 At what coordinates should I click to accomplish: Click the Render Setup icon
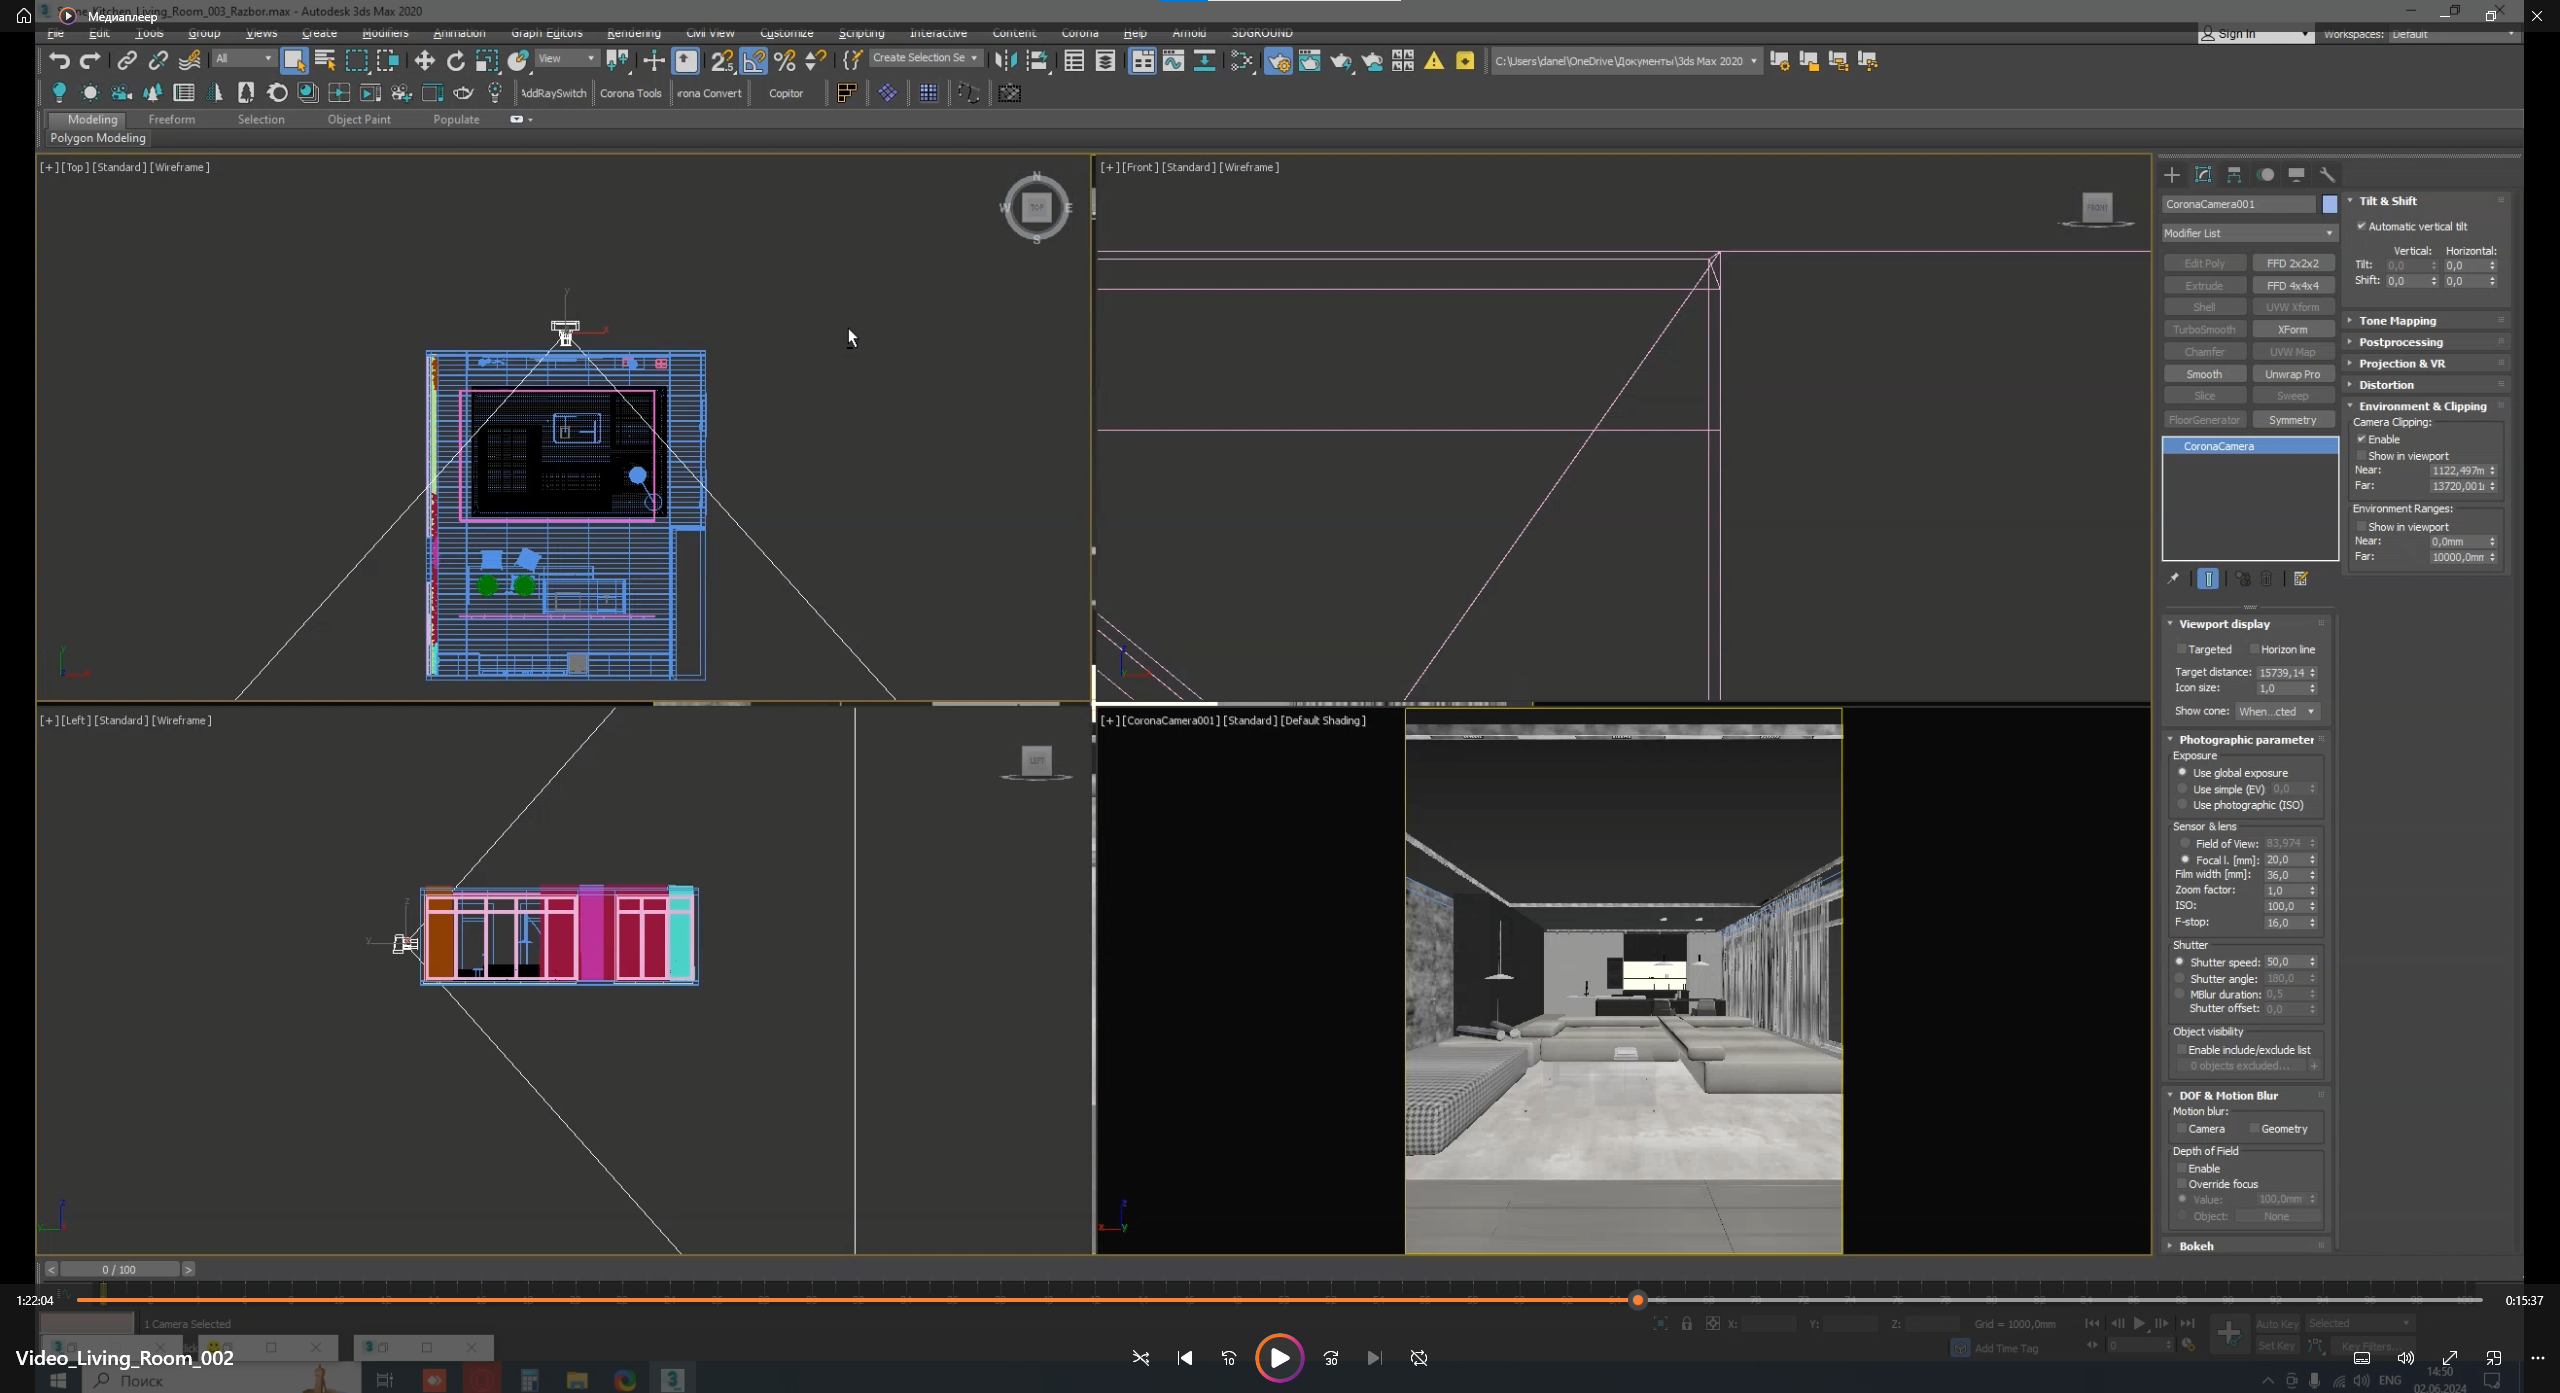click(x=1280, y=61)
